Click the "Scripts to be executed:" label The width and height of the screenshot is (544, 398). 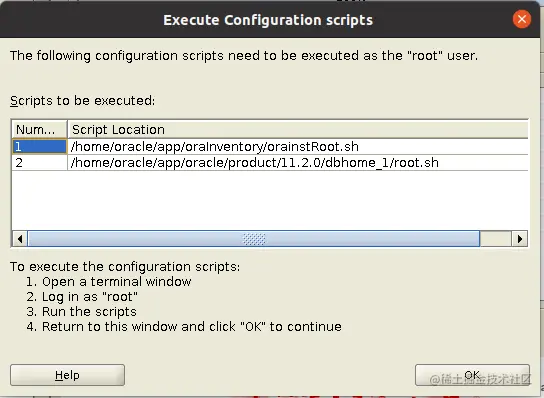83,101
